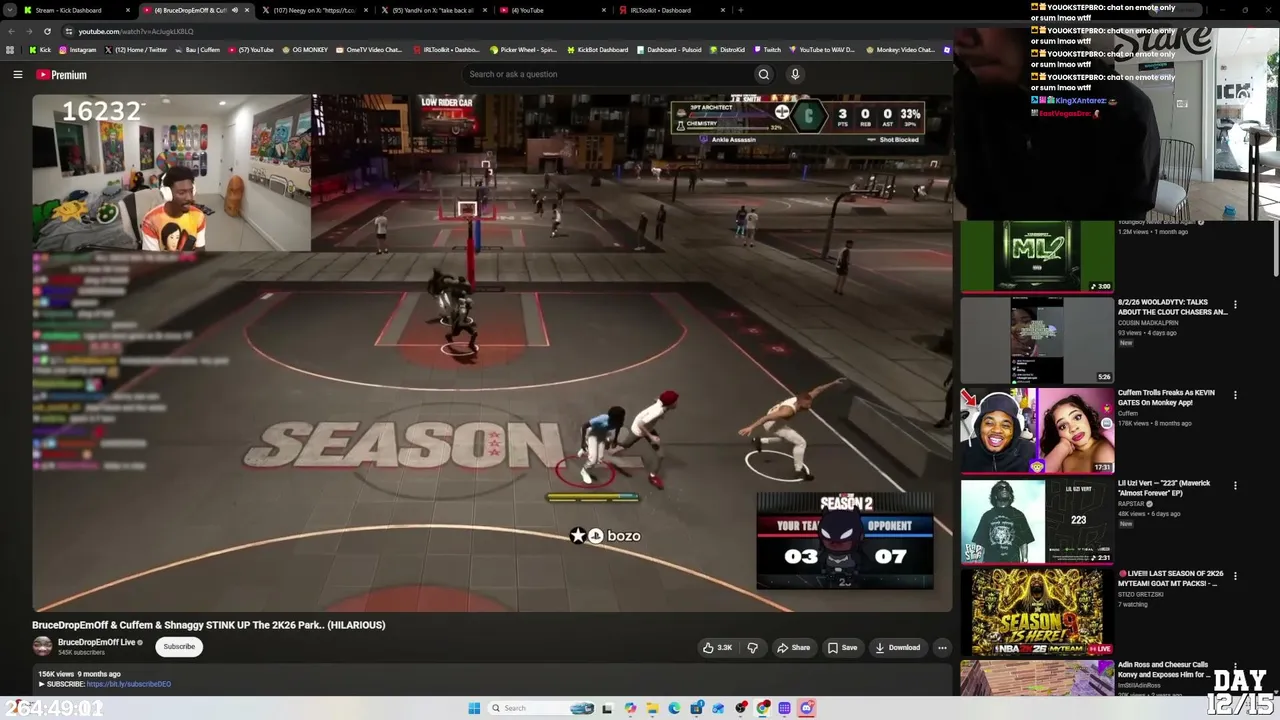Open the Edge icon on the taskbar
The height and width of the screenshot is (720, 1280).
pyautogui.click(x=674, y=708)
